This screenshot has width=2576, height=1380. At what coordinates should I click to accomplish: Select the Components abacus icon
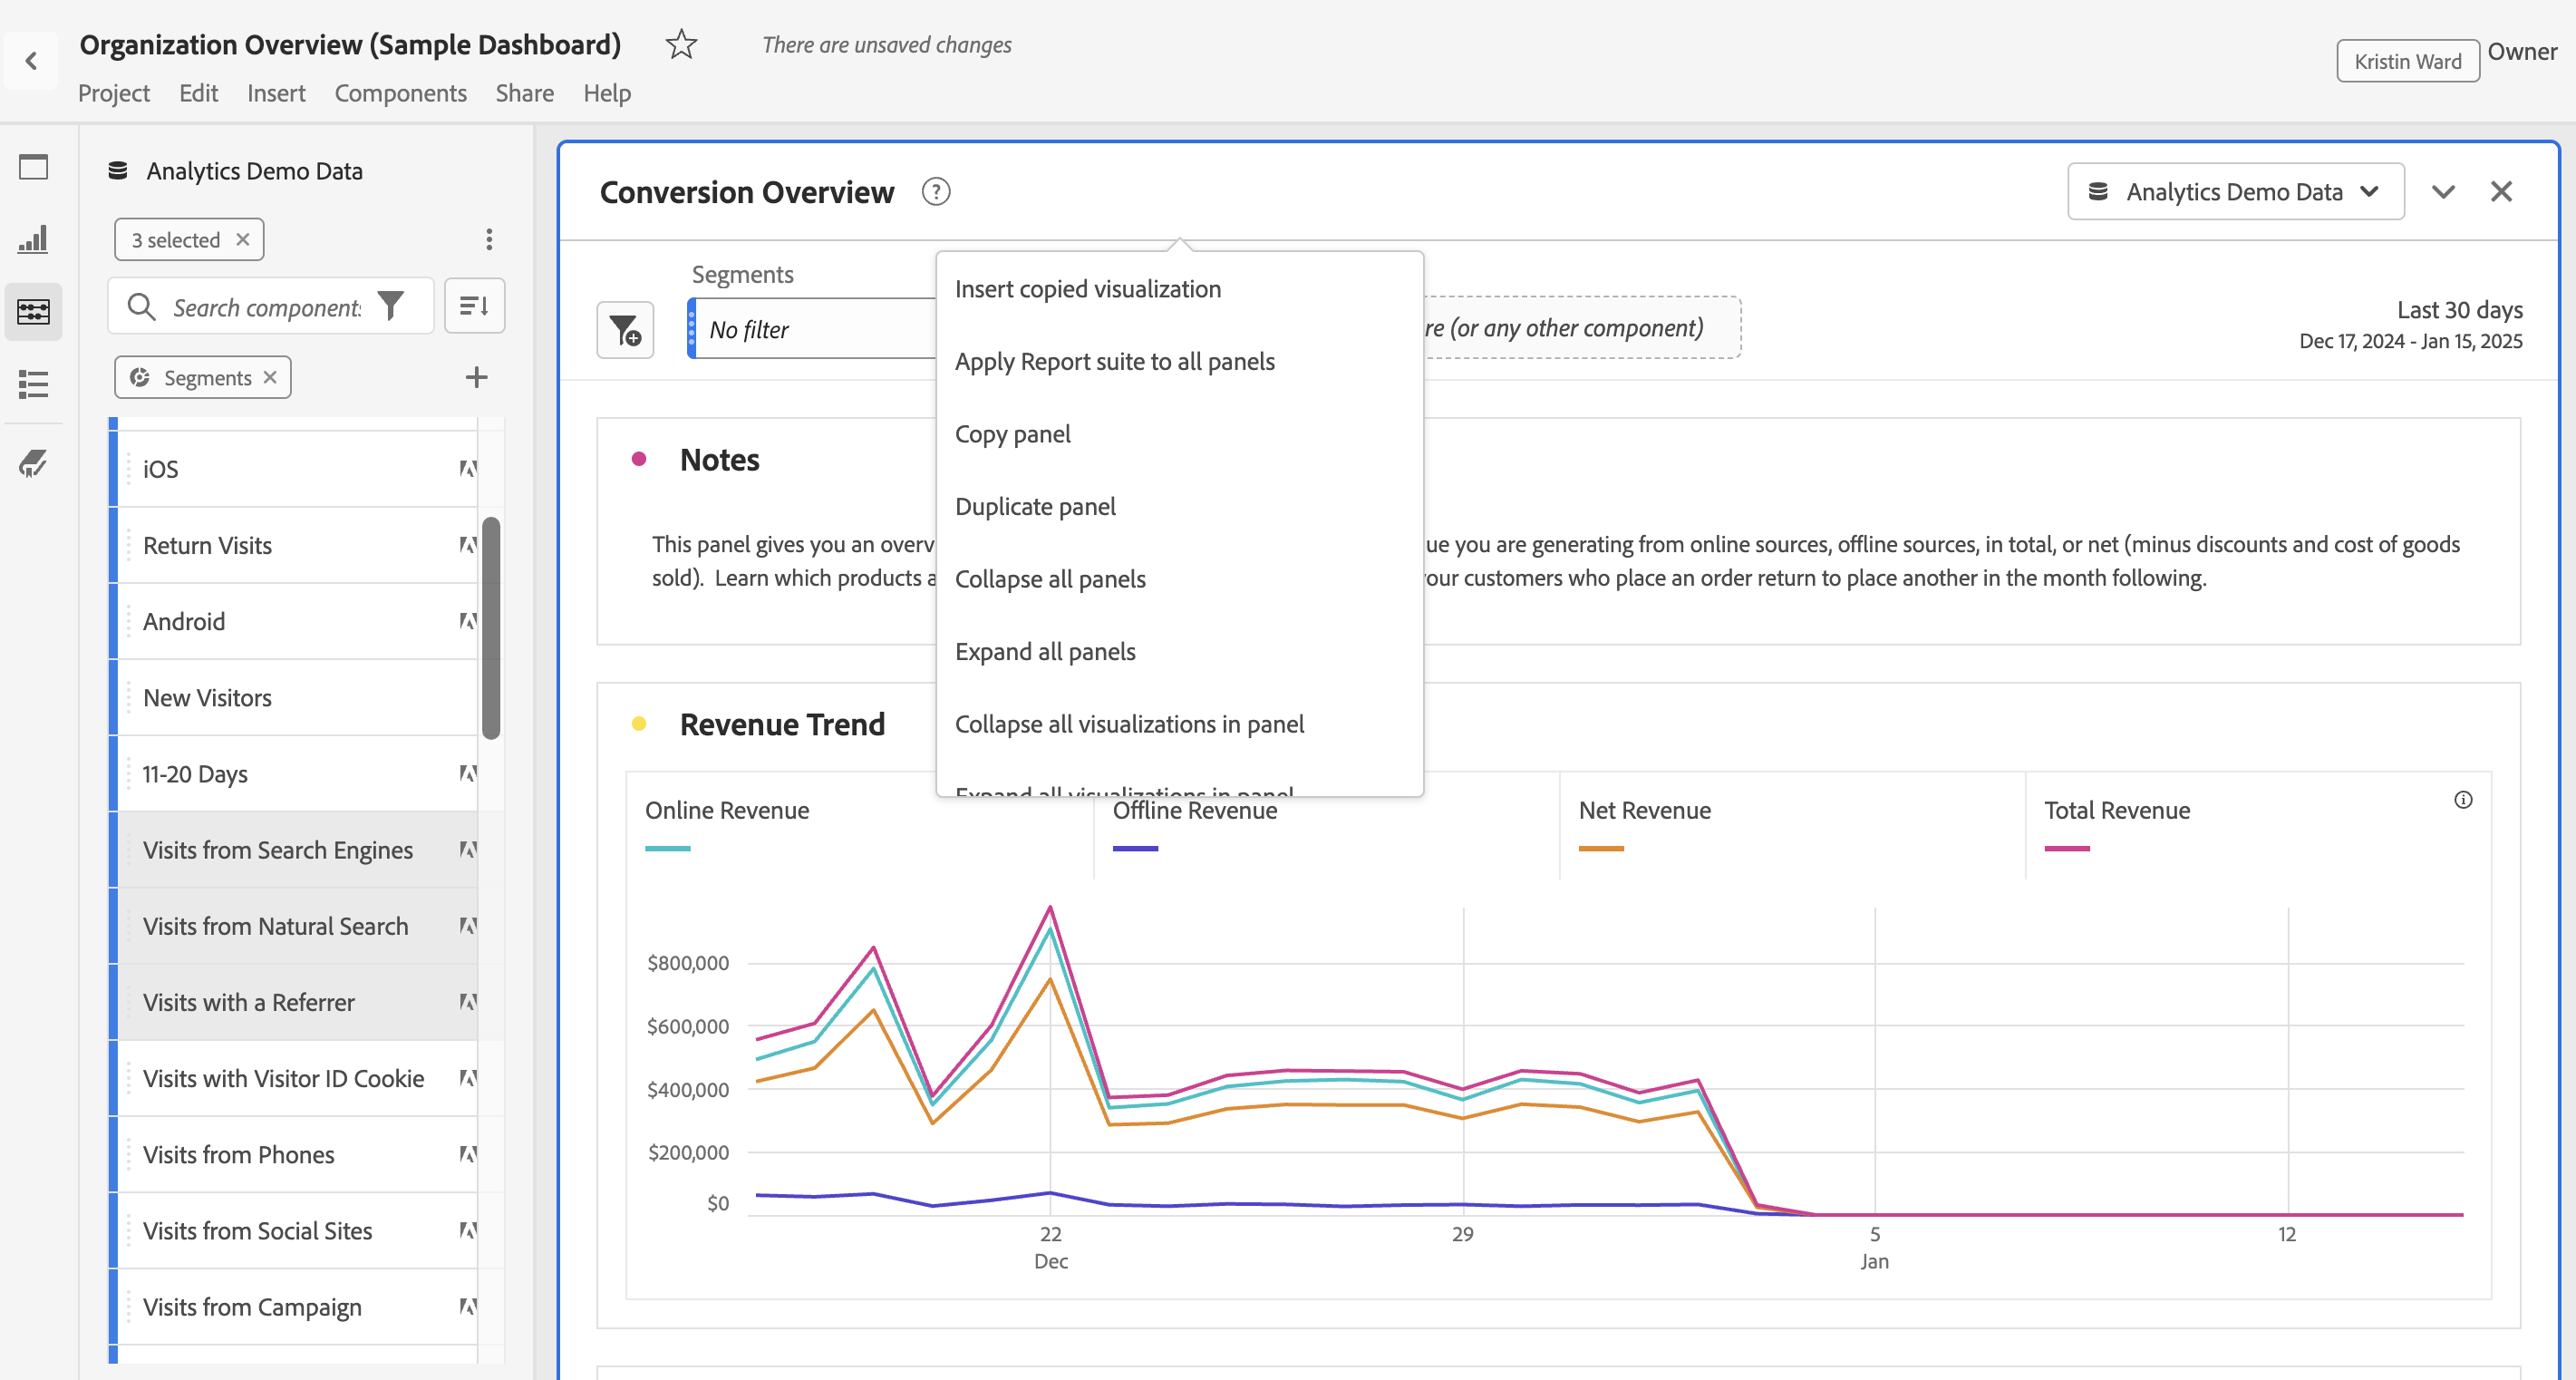(x=34, y=311)
